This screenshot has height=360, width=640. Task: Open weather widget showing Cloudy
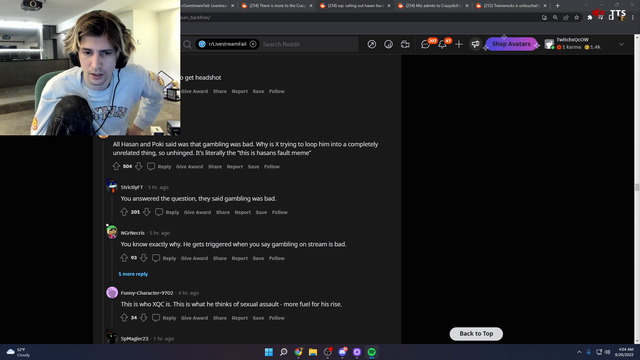coord(19,352)
